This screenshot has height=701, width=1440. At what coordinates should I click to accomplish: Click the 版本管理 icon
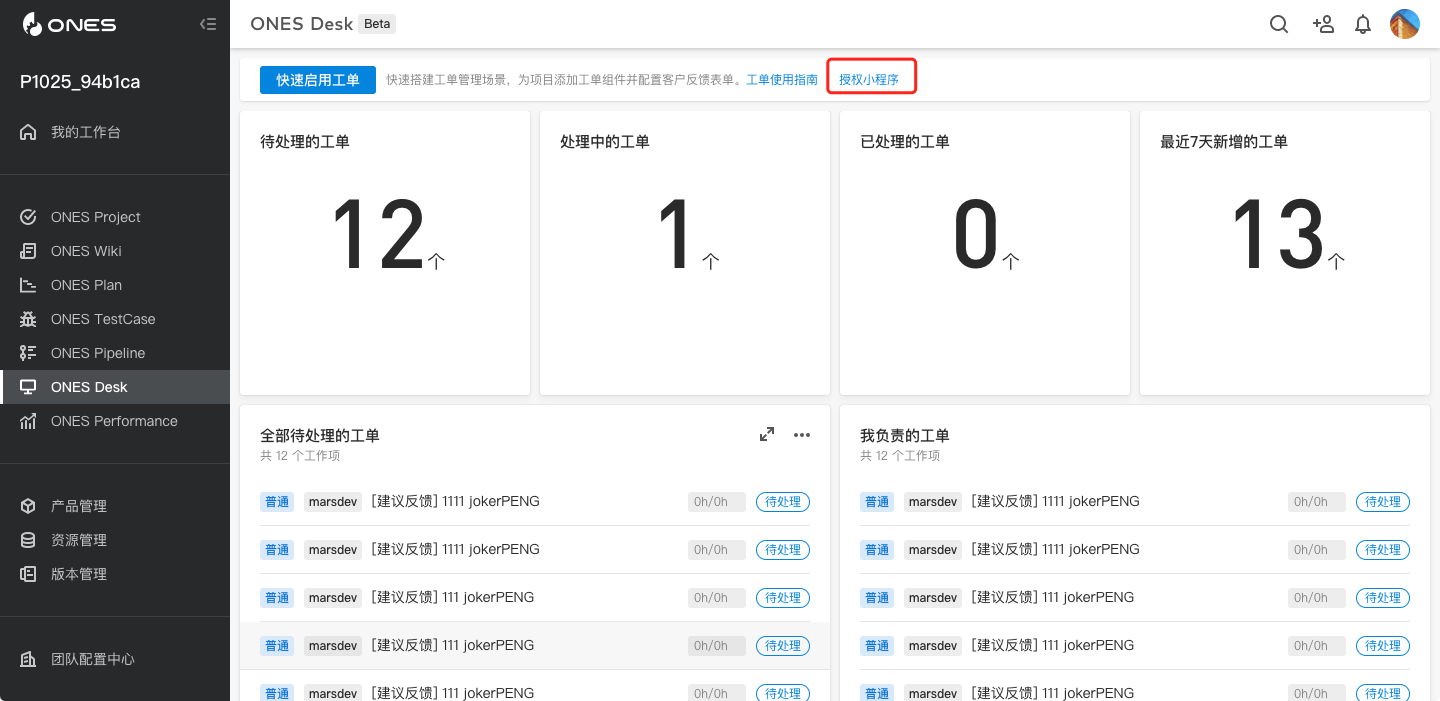pyautogui.click(x=28, y=574)
